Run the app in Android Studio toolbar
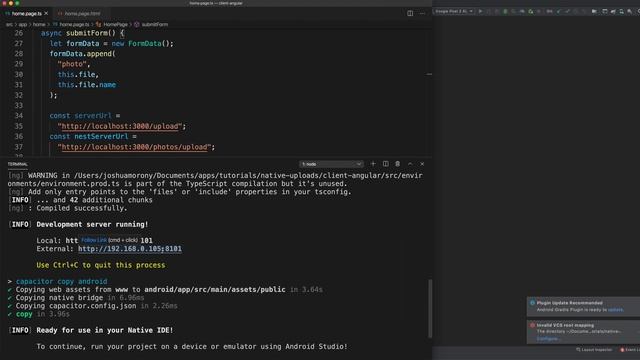The height and width of the screenshot is (360, 640). pos(480,11)
